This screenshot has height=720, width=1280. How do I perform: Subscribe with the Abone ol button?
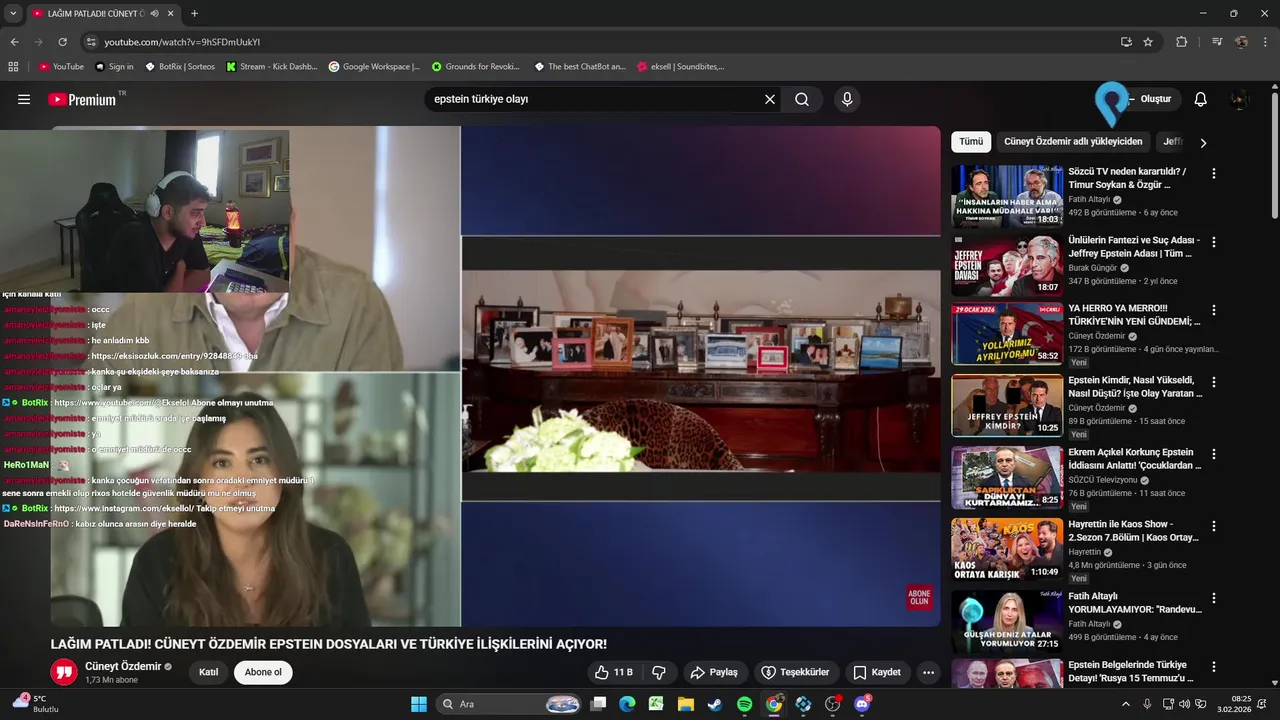263,672
